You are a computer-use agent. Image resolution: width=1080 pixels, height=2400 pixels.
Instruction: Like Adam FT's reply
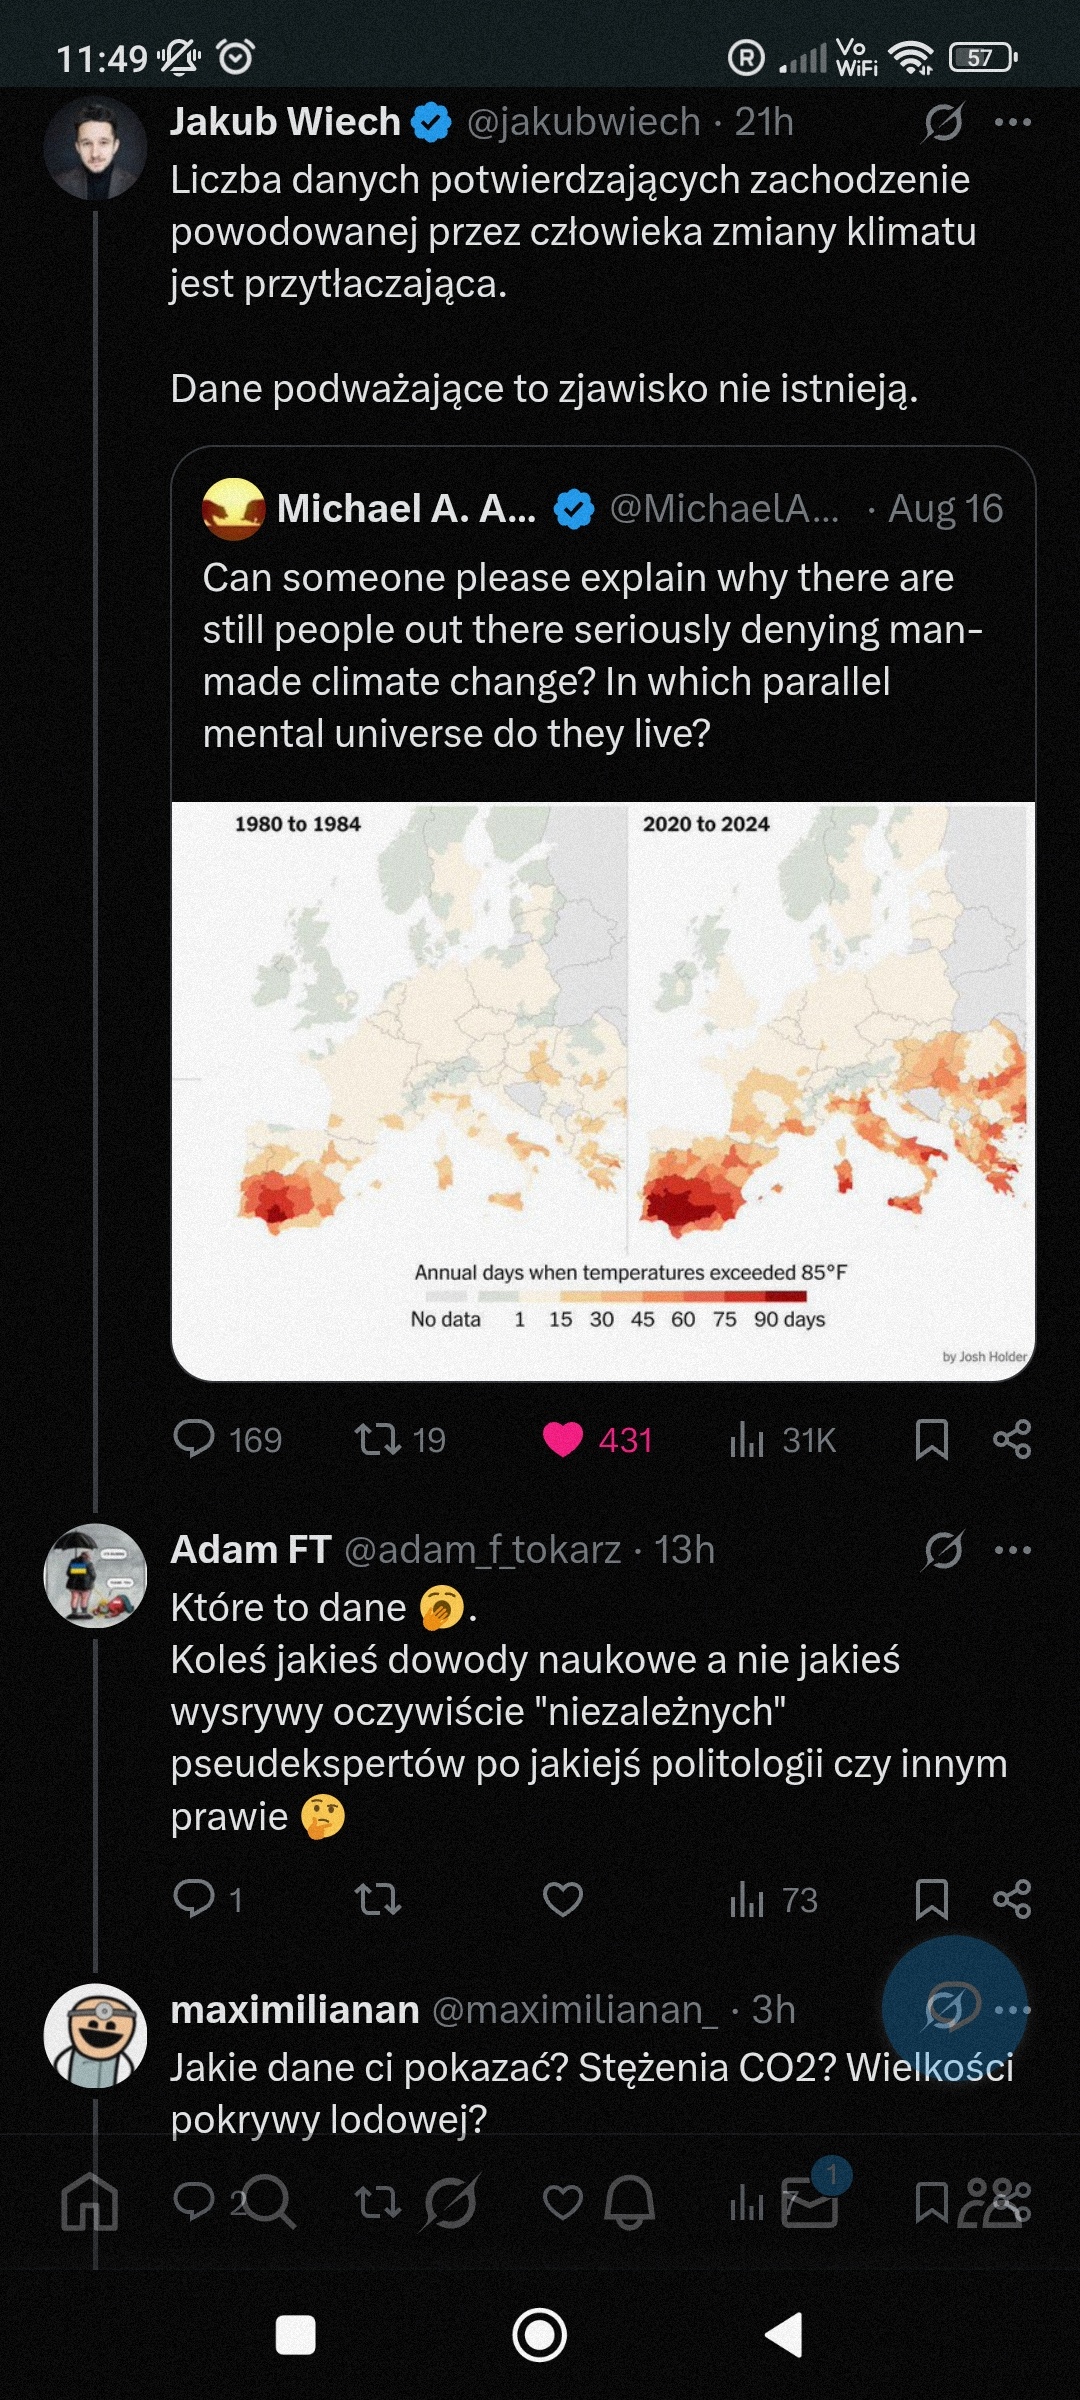pos(563,1899)
